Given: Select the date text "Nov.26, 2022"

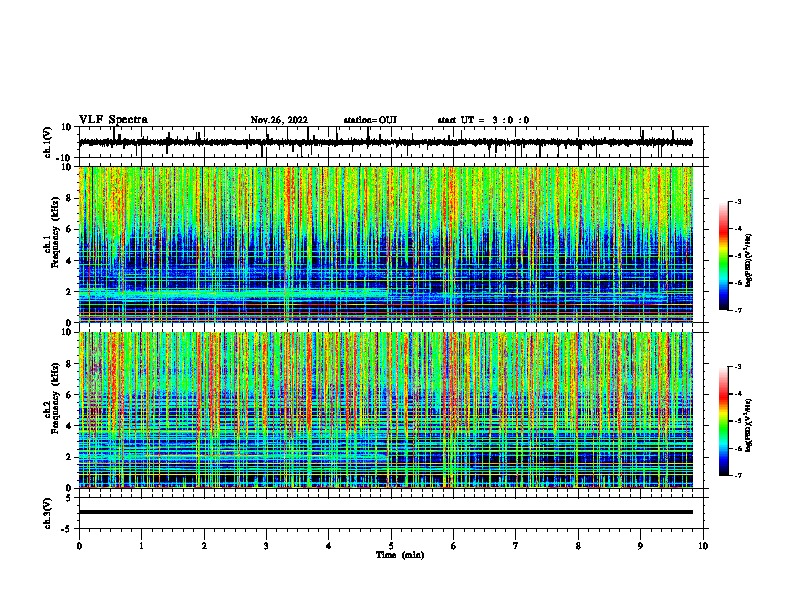Looking at the screenshot, I should [279, 120].
